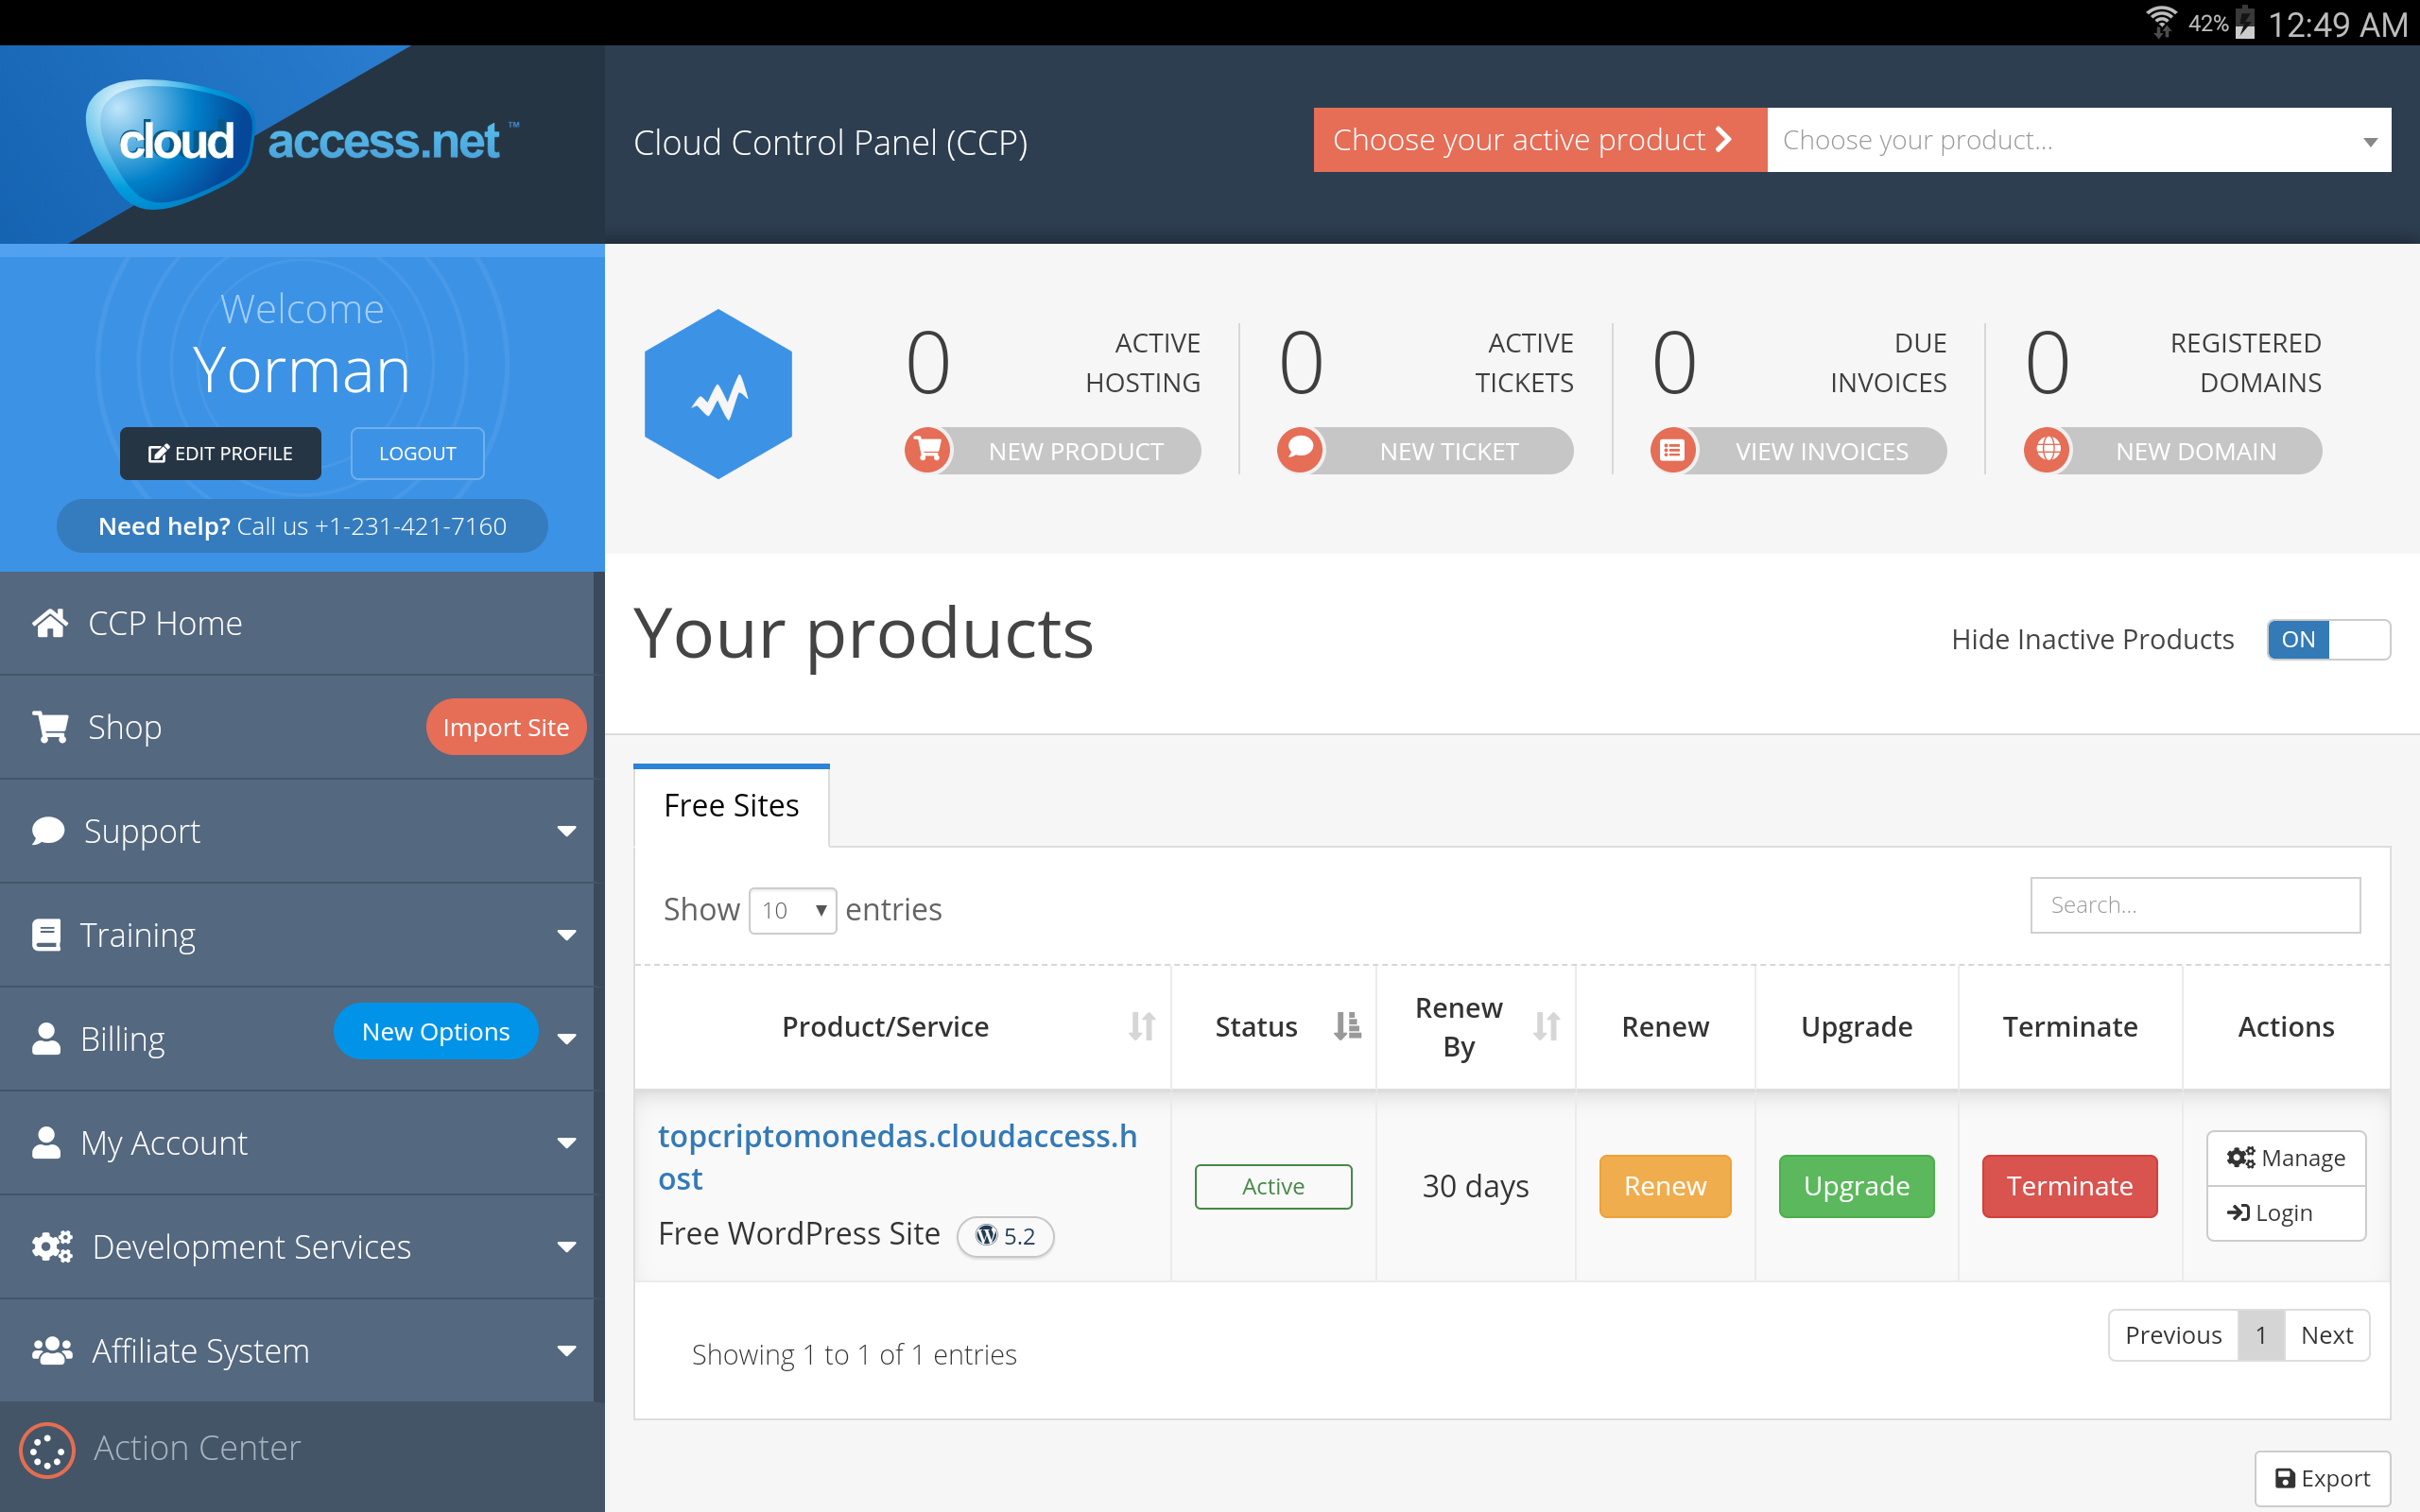Click the CCP Home house icon
Screen dimensions: 2420x1512
(50, 623)
